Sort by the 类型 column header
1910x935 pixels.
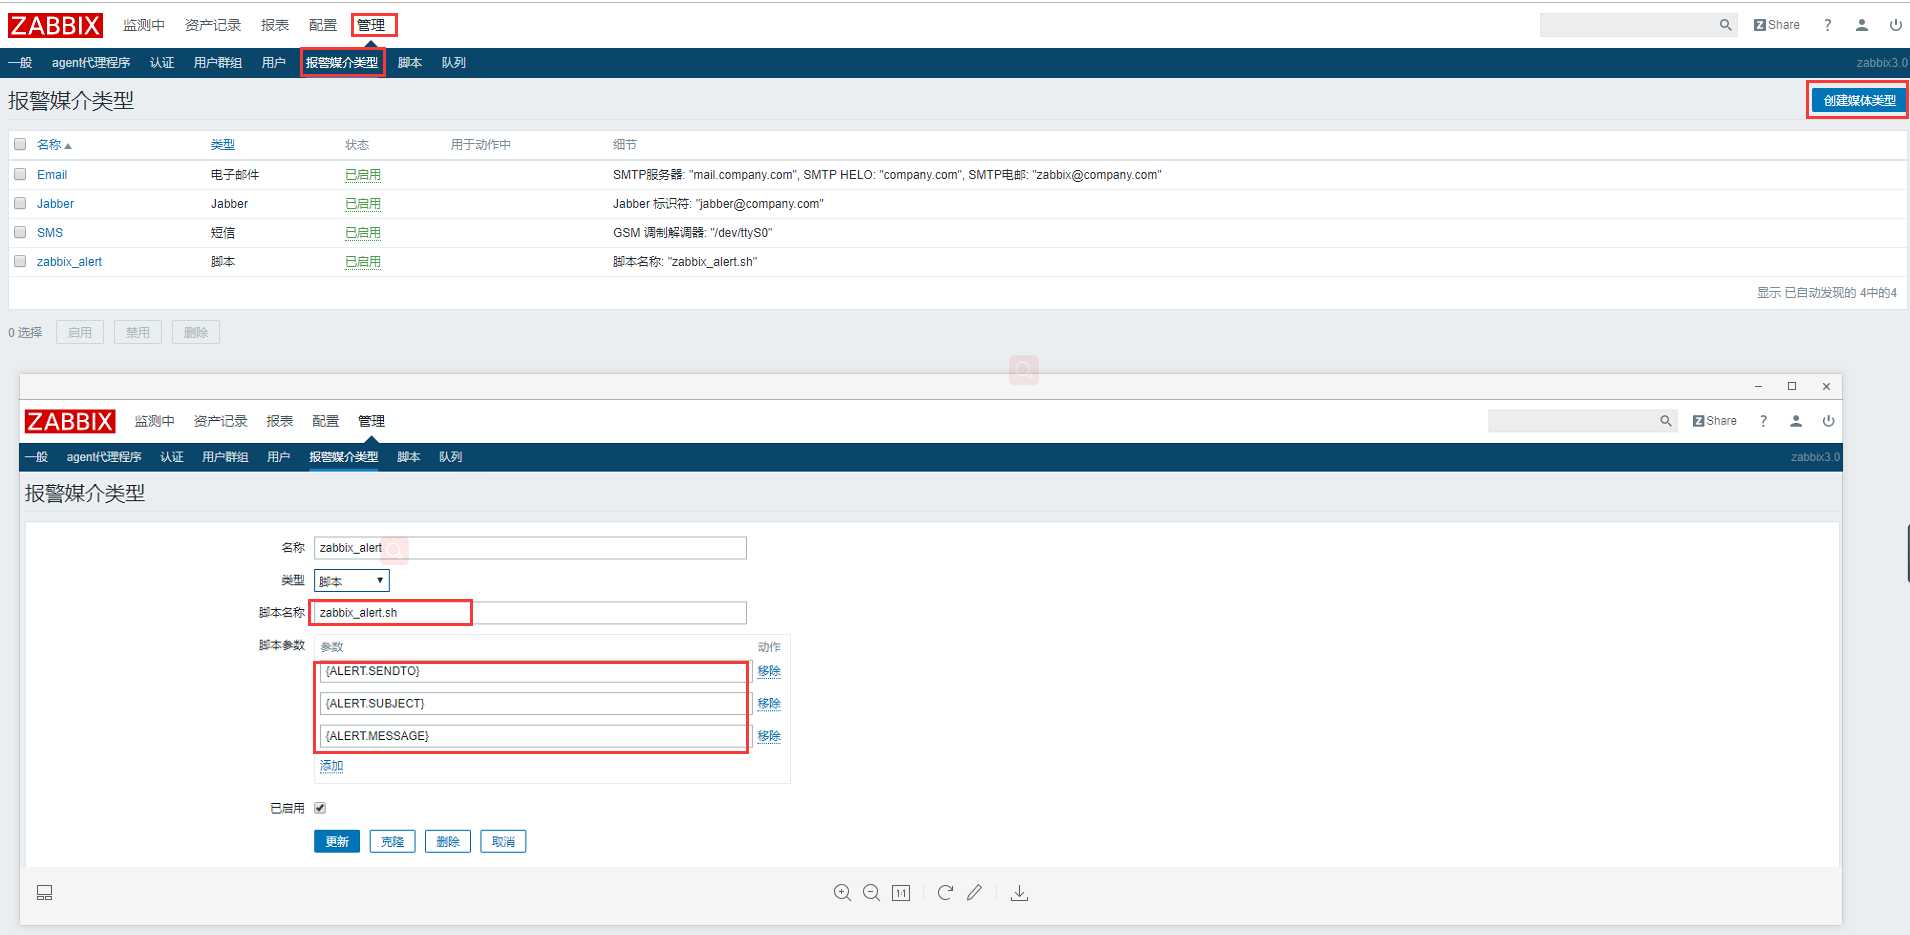[x=223, y=145]
